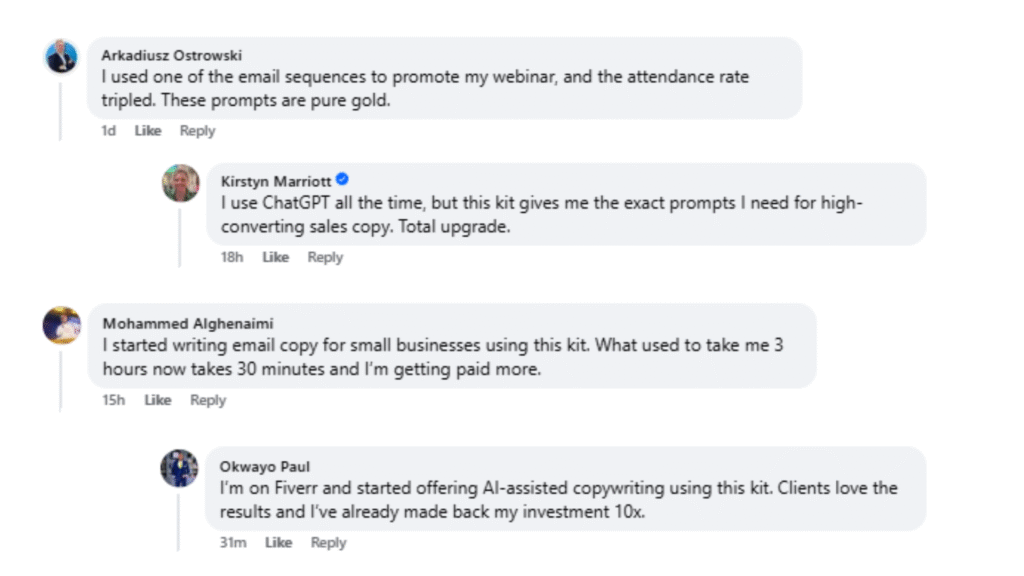Click Kirstyn Marriott's profile avatar
Screen dimensions: 1024x576
[180, 183]
